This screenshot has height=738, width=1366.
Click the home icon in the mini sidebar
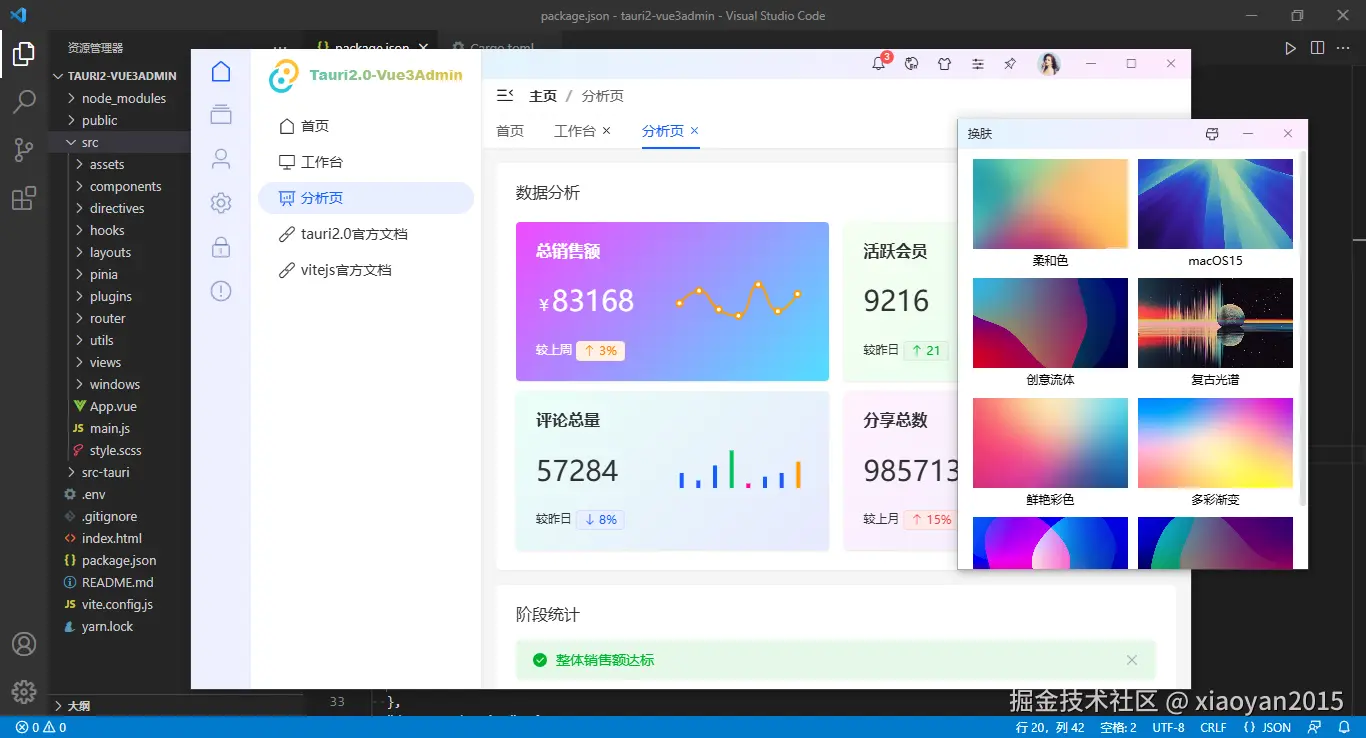point(221,71)
